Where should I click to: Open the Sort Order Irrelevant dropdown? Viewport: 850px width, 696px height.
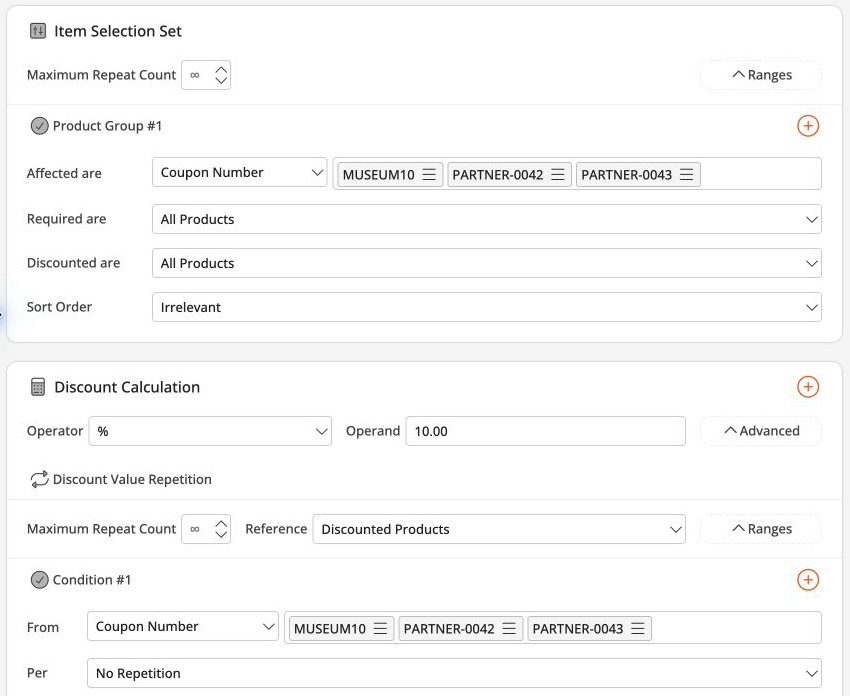487,307
